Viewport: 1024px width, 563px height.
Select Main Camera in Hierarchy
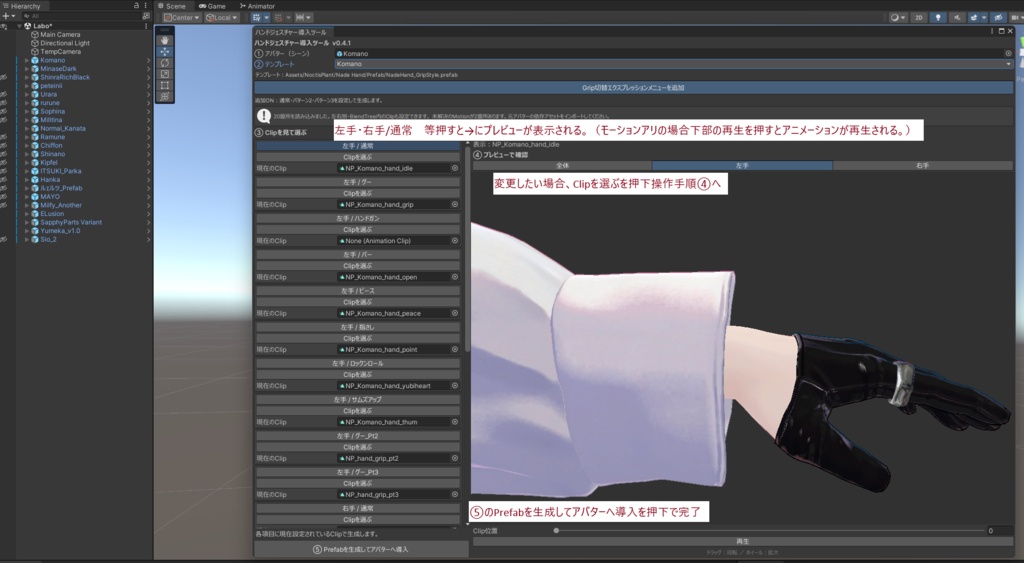60,35
